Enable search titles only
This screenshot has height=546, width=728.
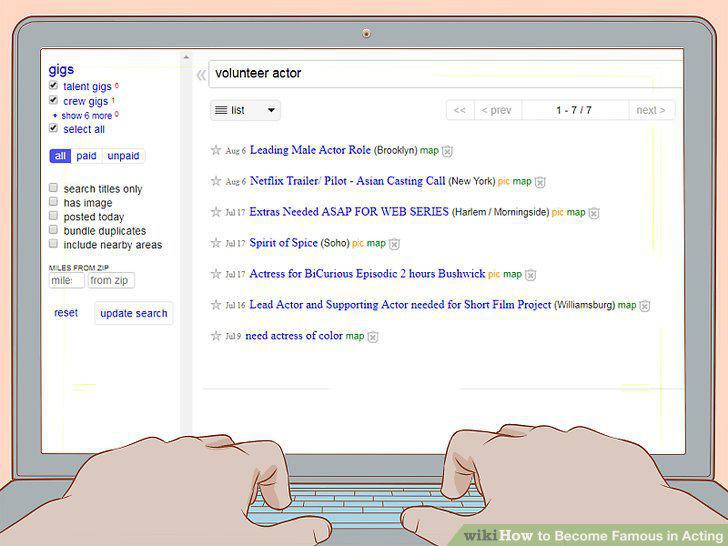pyautogui.click(x=53, y=188)
